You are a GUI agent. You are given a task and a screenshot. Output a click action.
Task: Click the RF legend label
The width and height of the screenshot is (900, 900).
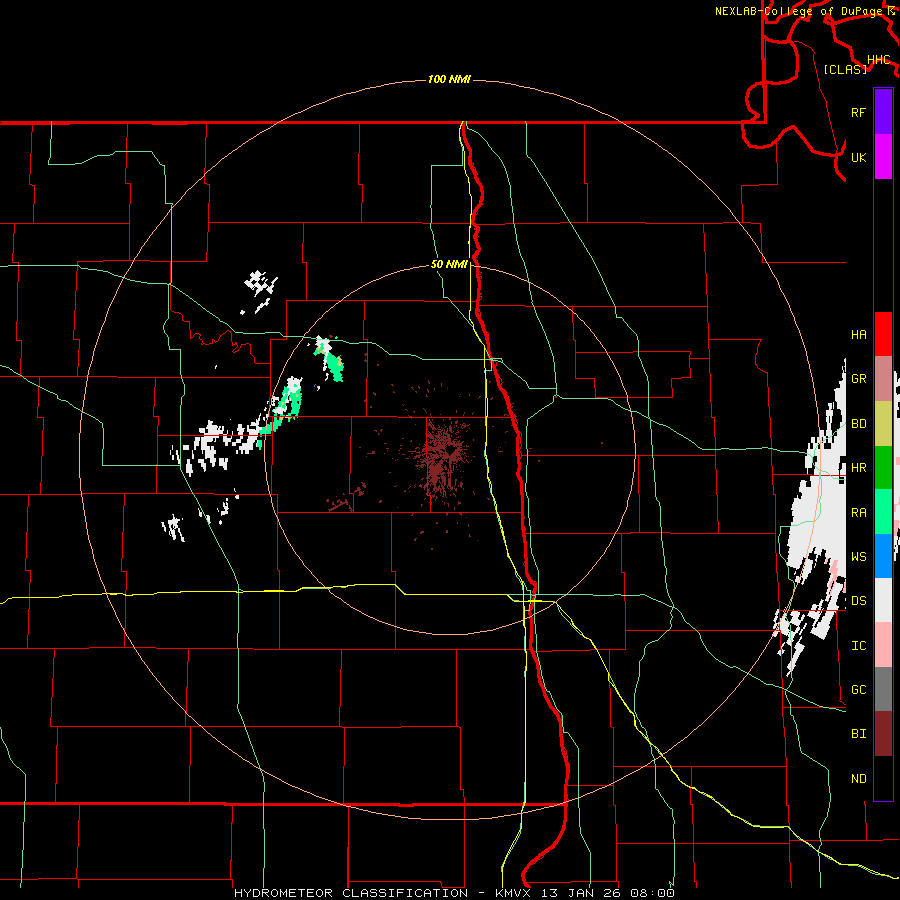pos(858,112)
